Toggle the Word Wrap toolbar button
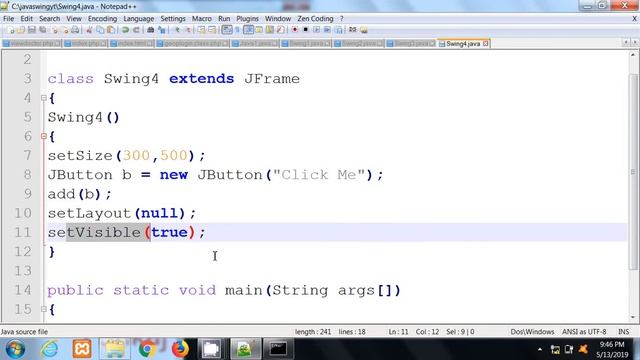This screenshot has height=360, width=640. [x=227, y=30]
